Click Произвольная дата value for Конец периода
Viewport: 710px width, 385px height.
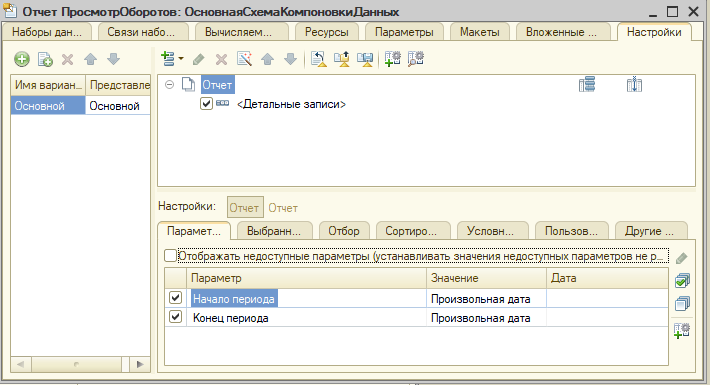[x=486, y=318]
